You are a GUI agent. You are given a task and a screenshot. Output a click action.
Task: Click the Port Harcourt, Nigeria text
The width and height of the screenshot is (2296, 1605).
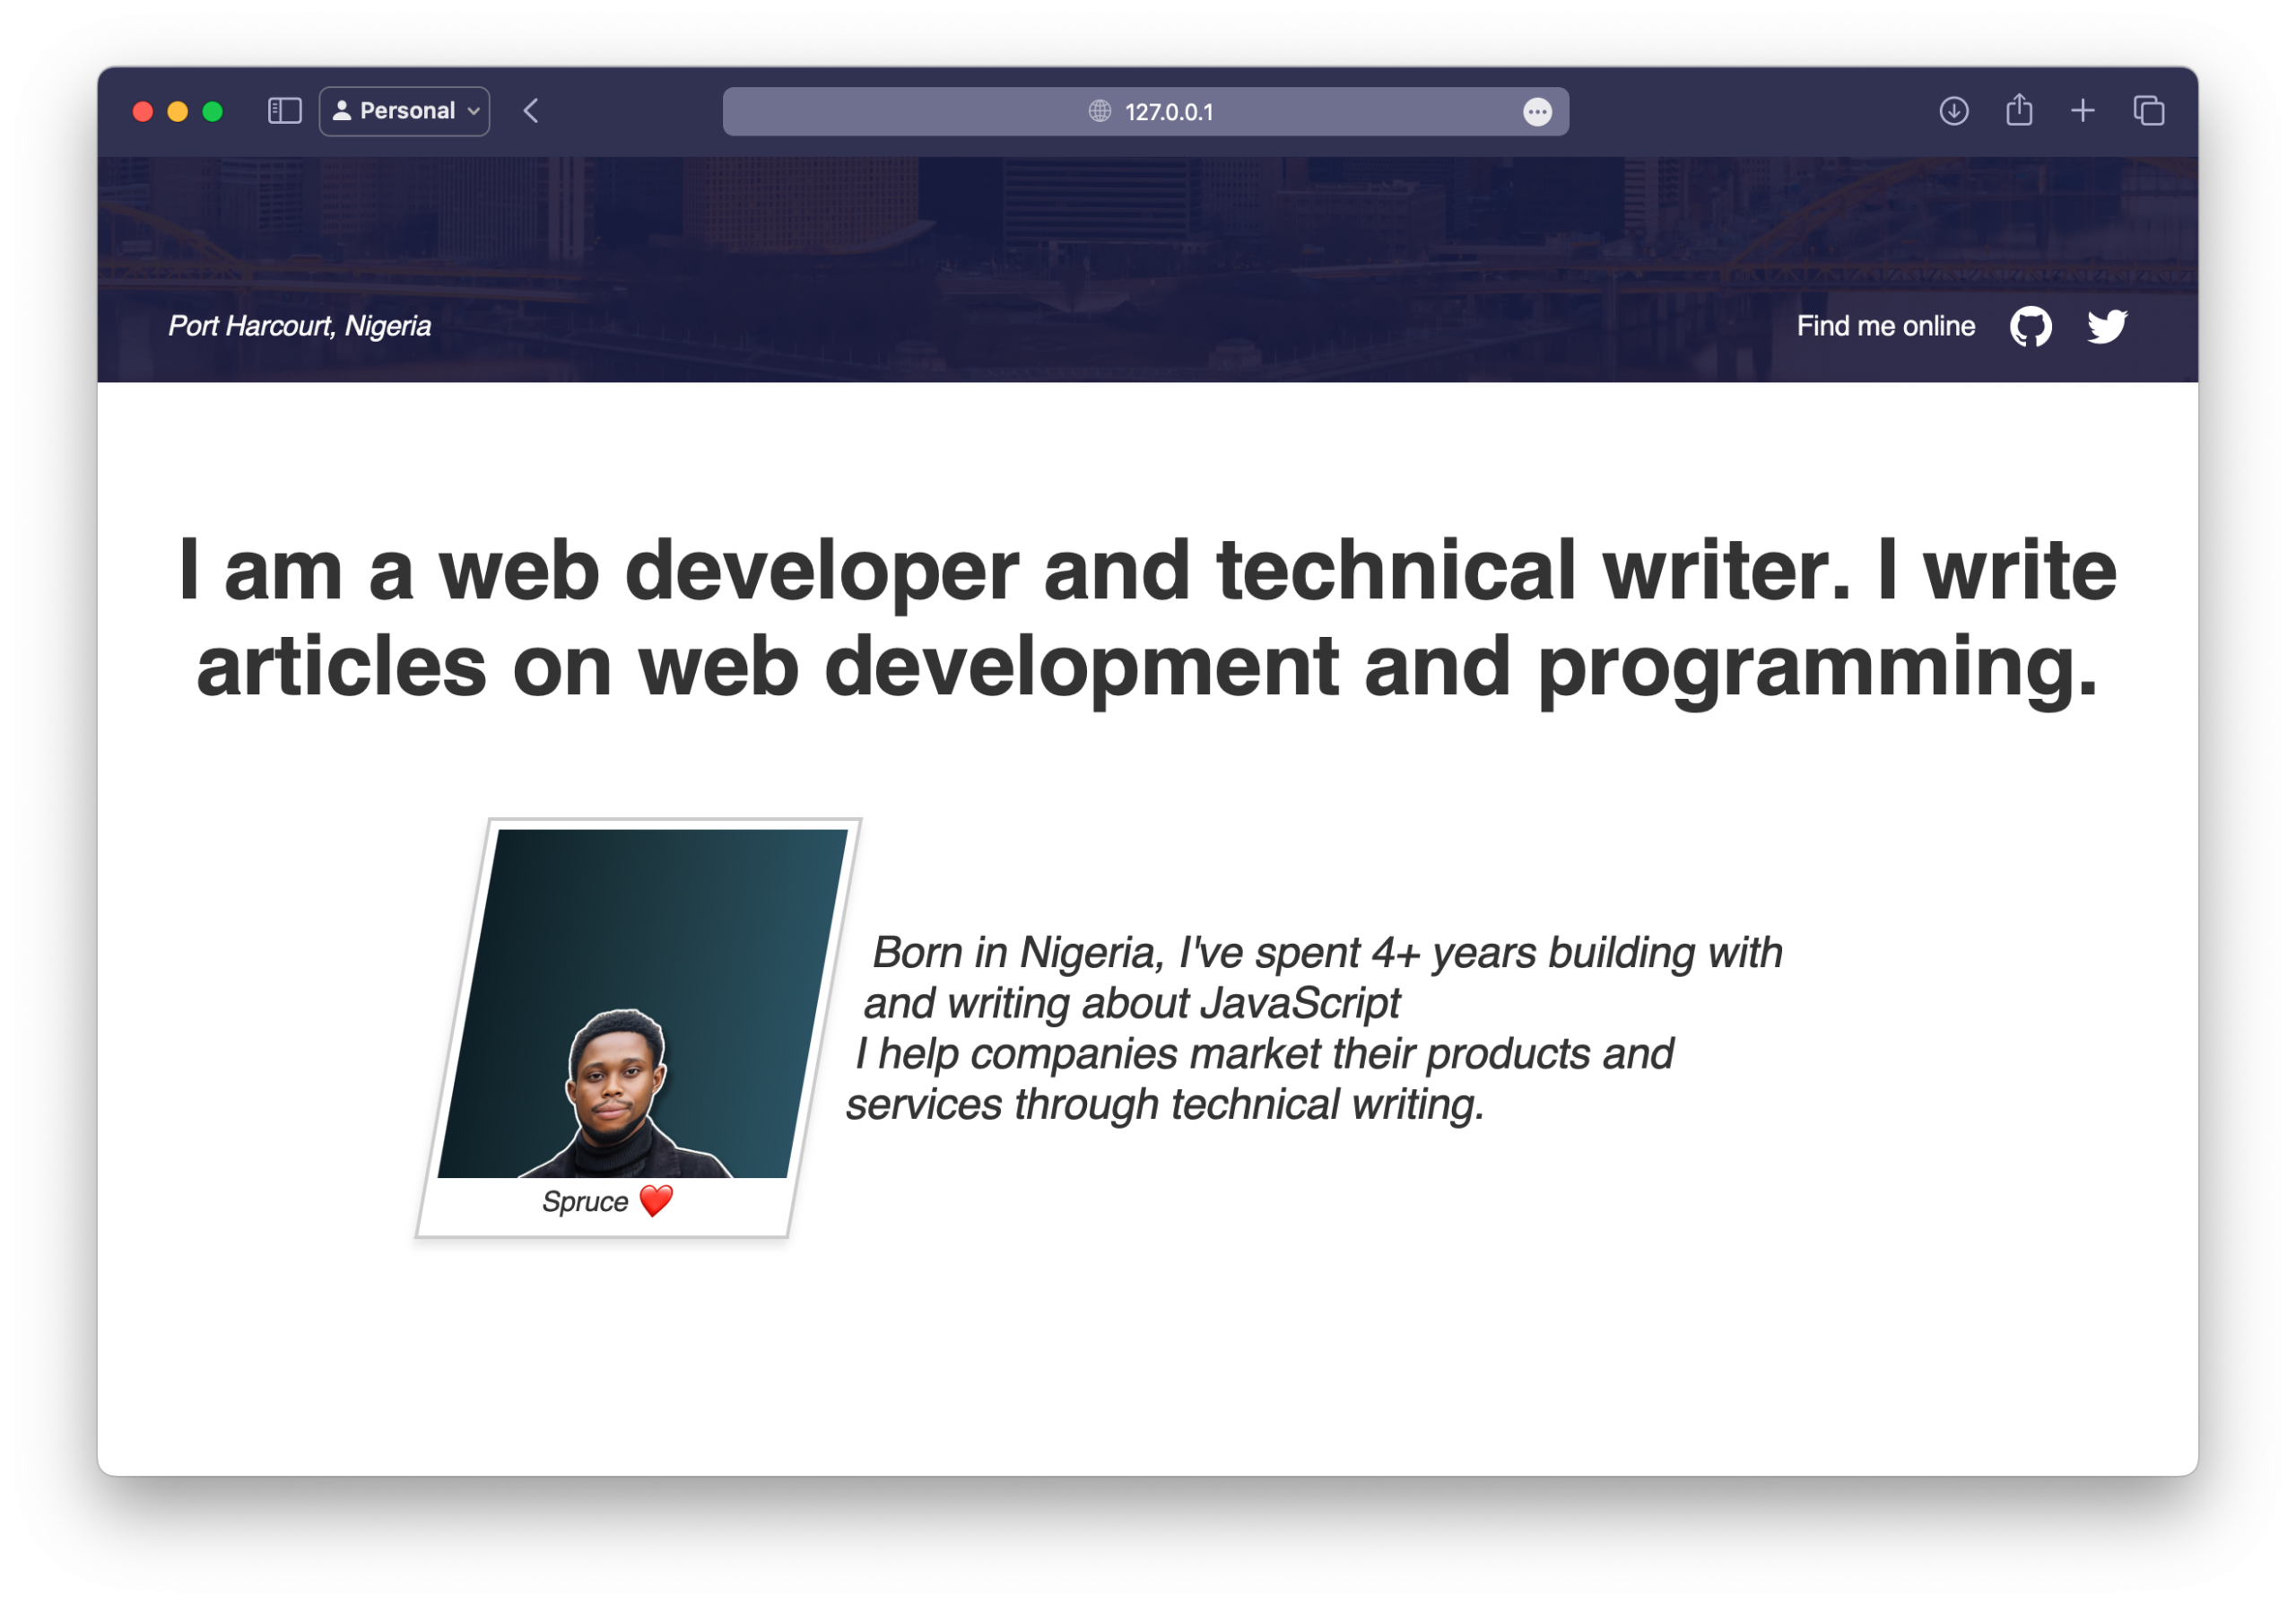click(x=299, y=325)
